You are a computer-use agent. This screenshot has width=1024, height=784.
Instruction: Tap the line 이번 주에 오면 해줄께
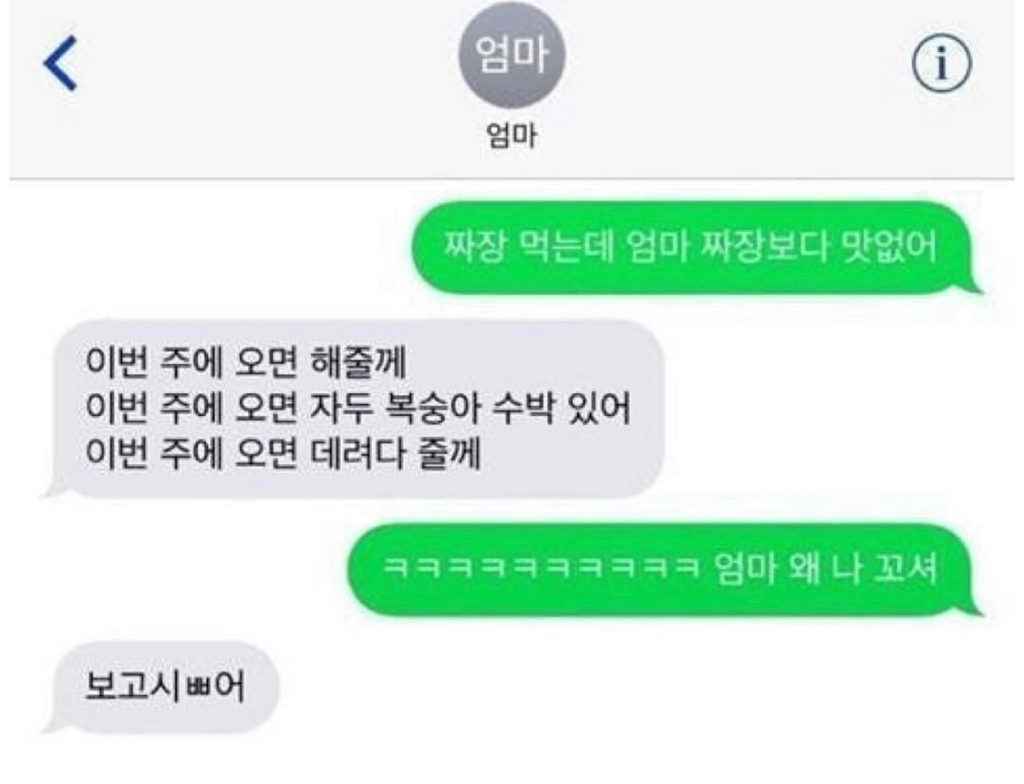[x=246, y=361]
